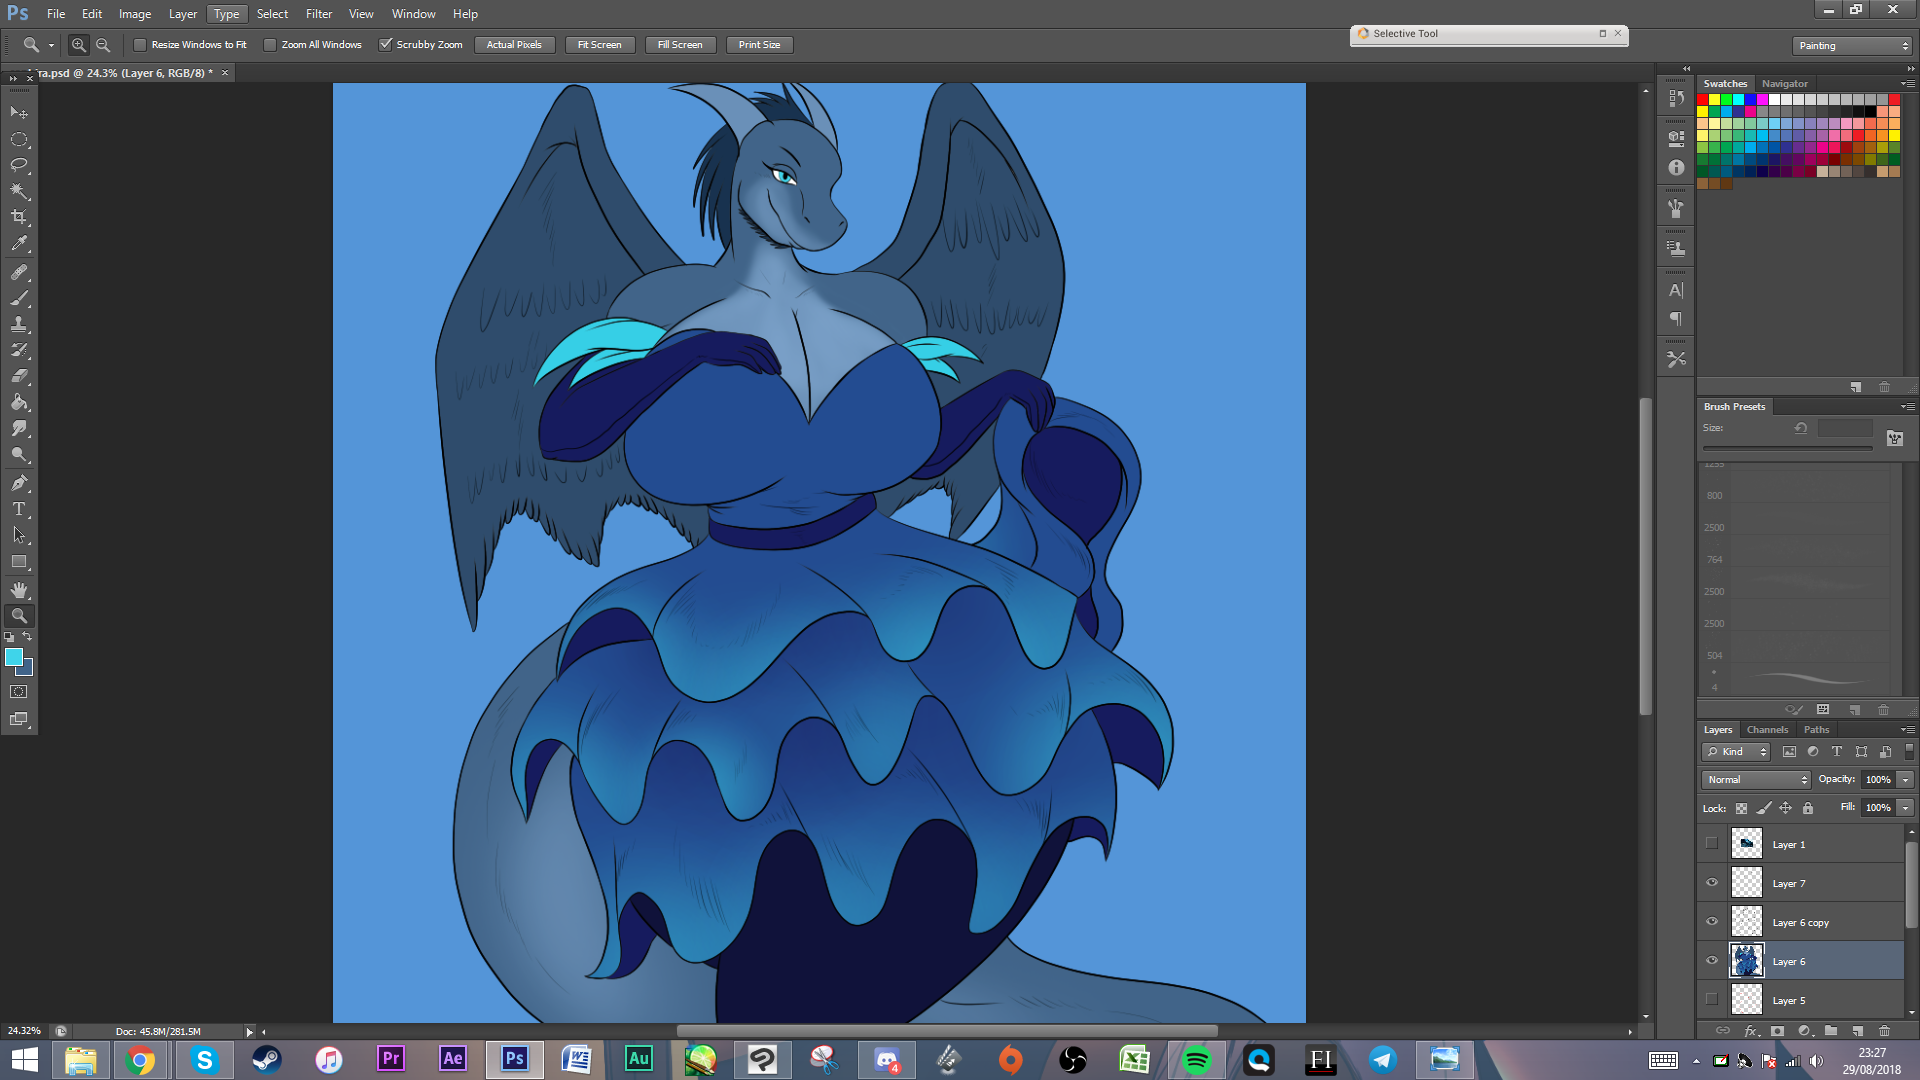Open the blend mode Normal dropdown
The height and width of the screenshot is (1080, 1920).
pos(1757,780)
